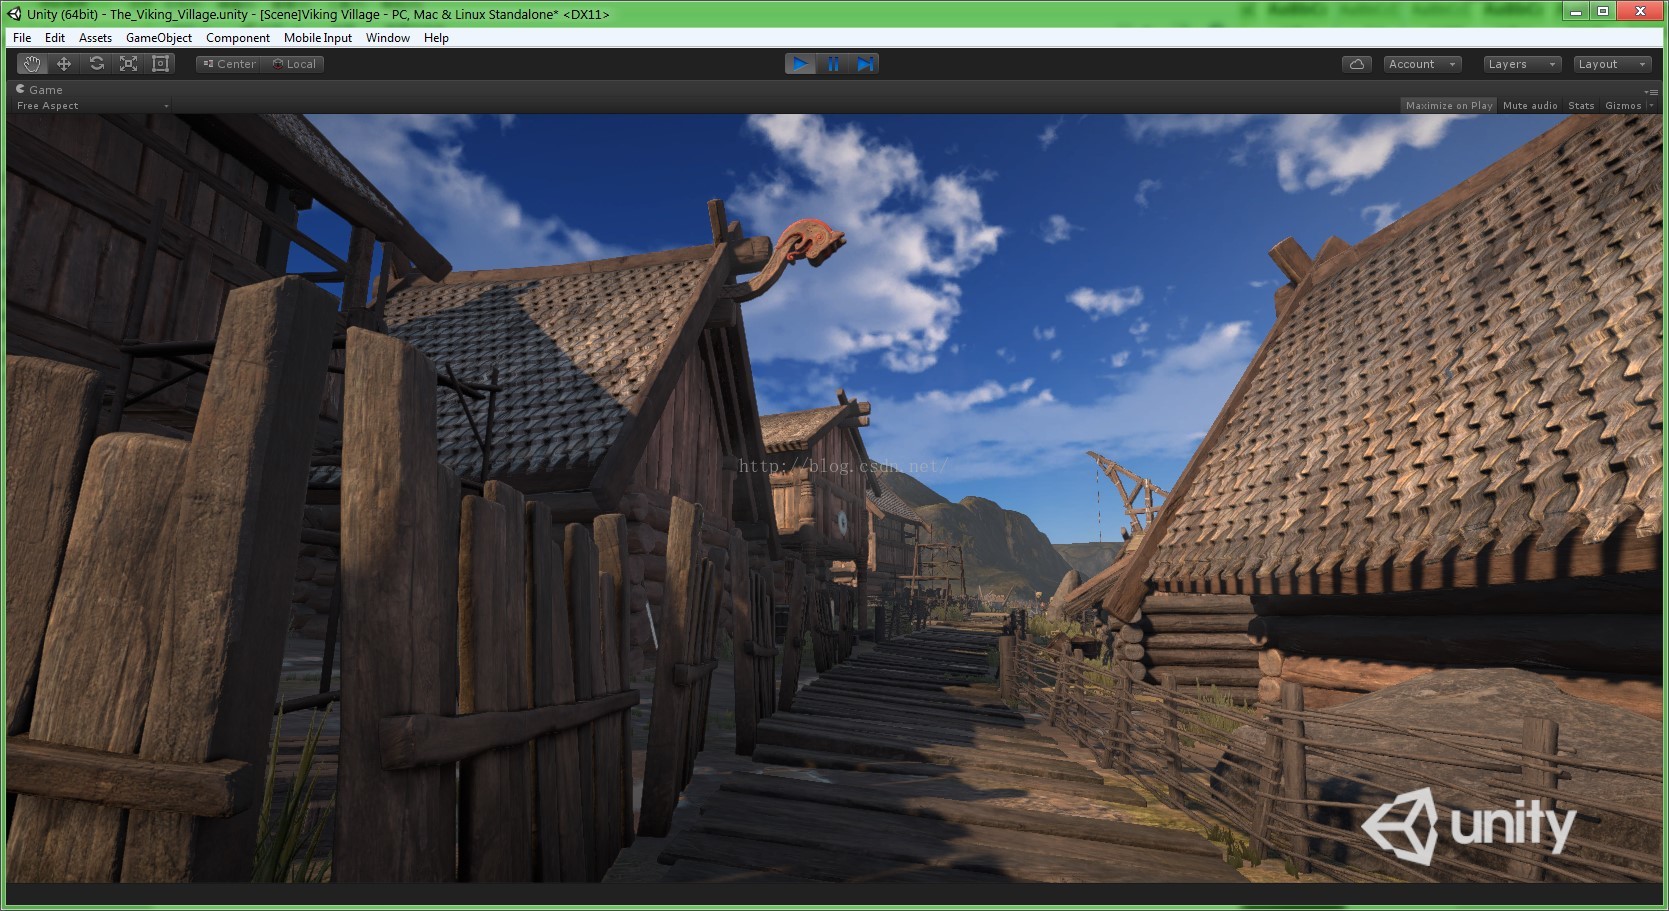Toggle Maximize on Play
The width and height of the screenshot is (1669, 911).
1448,106
